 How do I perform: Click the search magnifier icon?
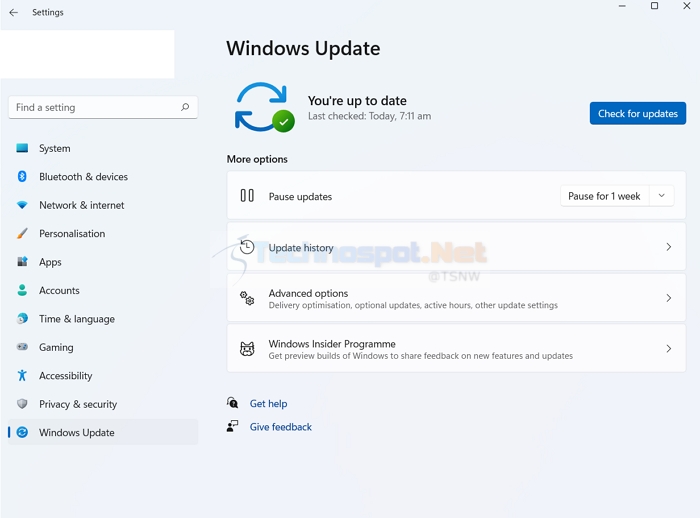(x=185, y=107)
